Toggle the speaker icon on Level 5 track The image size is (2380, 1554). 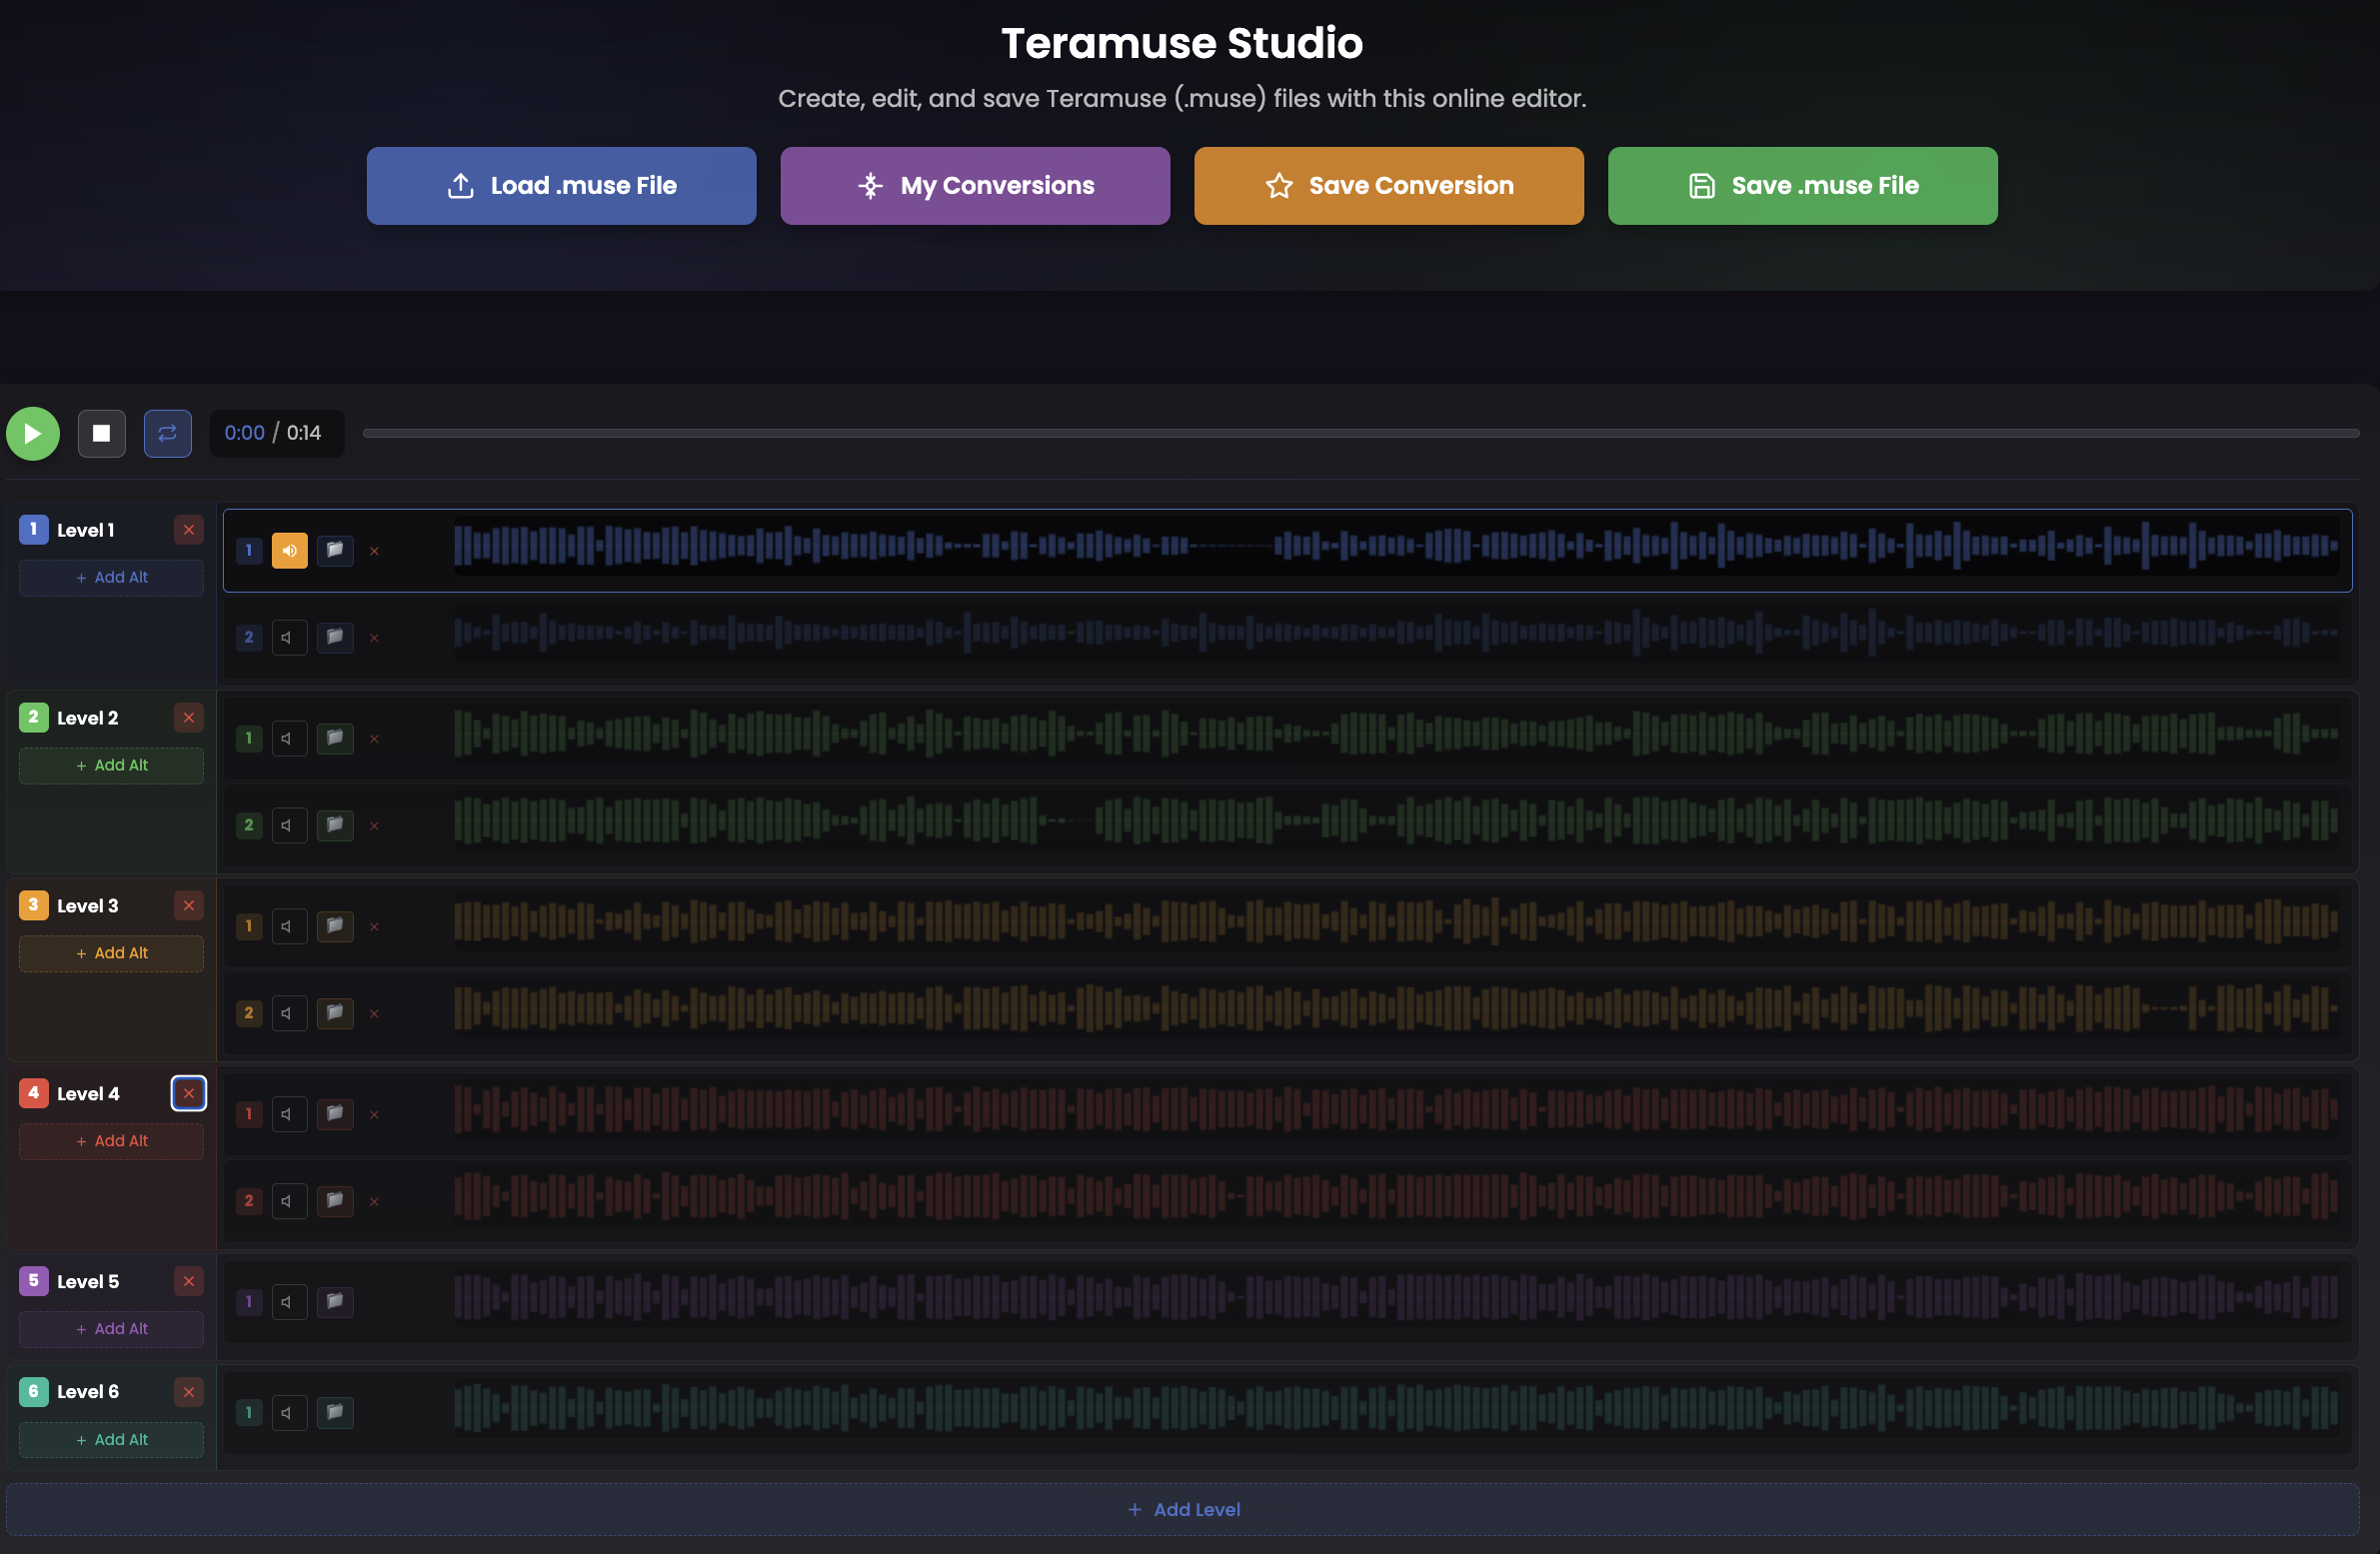pos(289,1301)
